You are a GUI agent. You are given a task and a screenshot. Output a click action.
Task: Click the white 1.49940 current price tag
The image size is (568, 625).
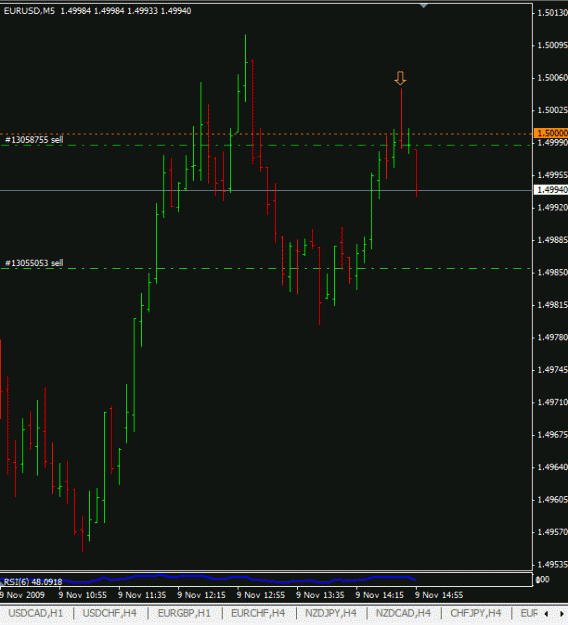[551, 190]
